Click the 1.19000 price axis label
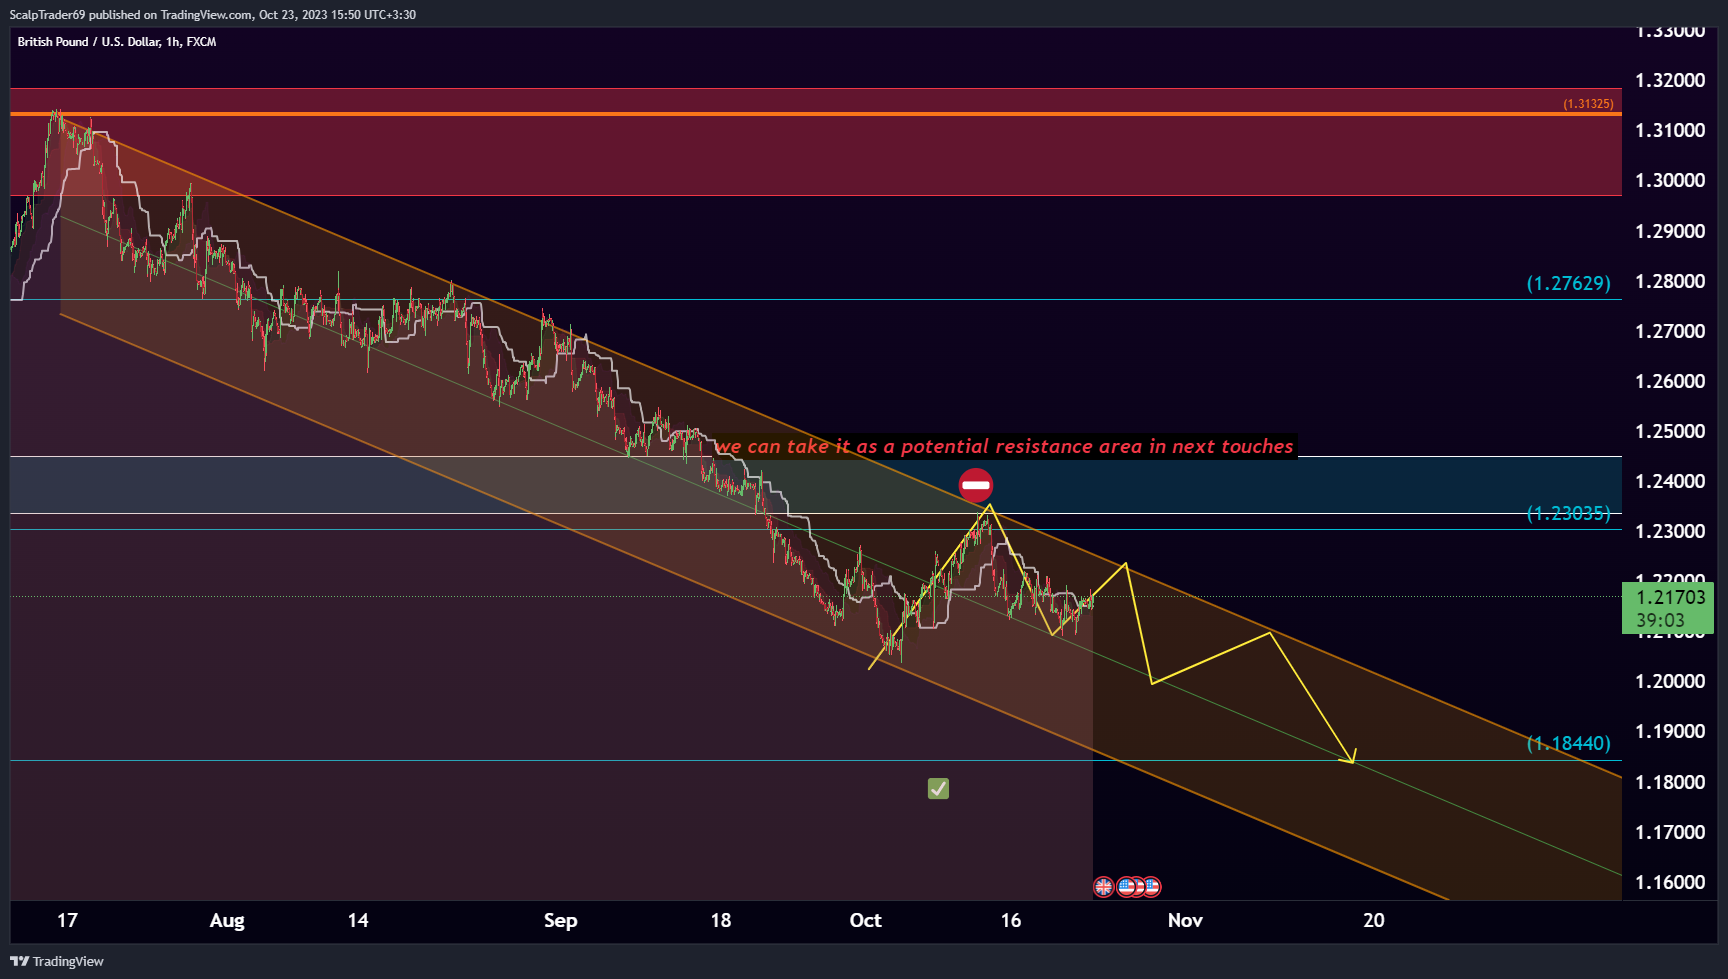1728x979 pixels. click(1670, 731)
